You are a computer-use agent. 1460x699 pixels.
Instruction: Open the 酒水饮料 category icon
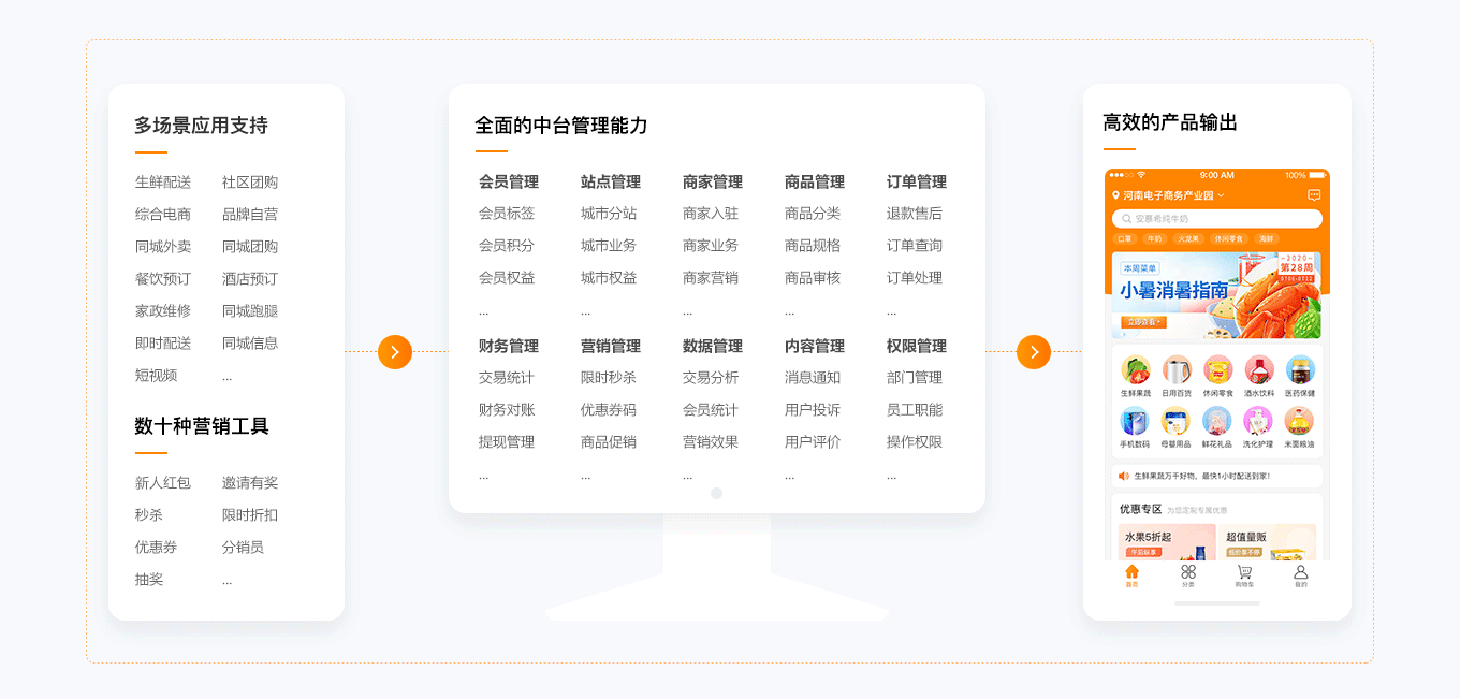[1258, 373]
